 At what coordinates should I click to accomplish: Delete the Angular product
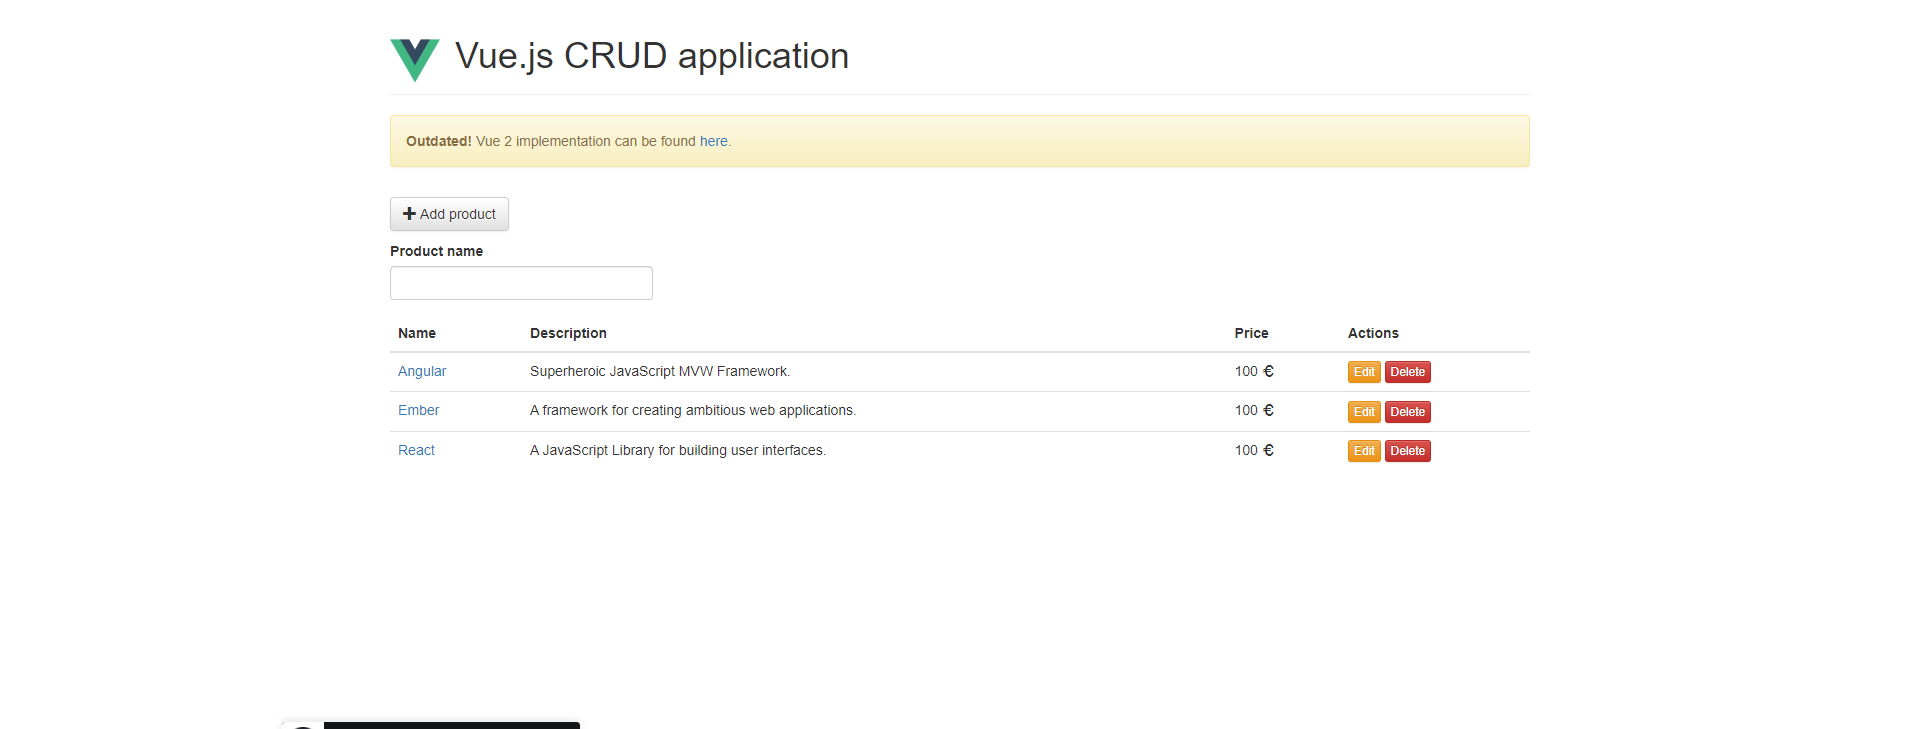pyautogui.click(x=1407, y=372)
